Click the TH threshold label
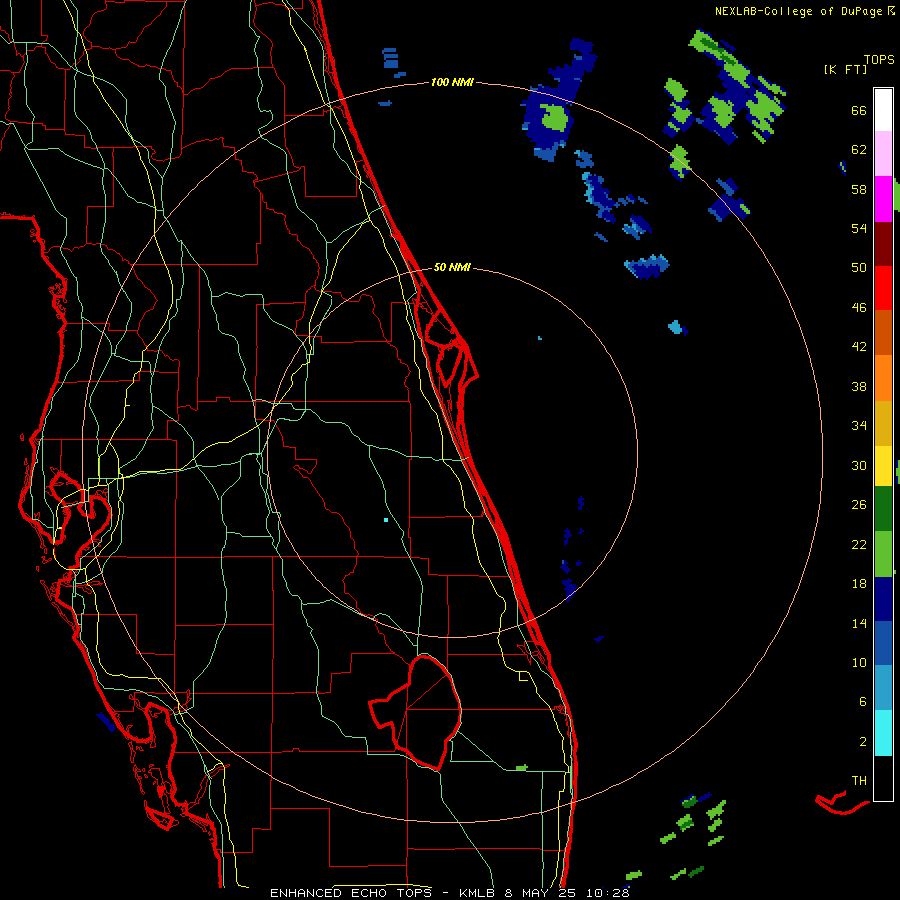The height and width of the screenshot is (900, 900). 859,781
